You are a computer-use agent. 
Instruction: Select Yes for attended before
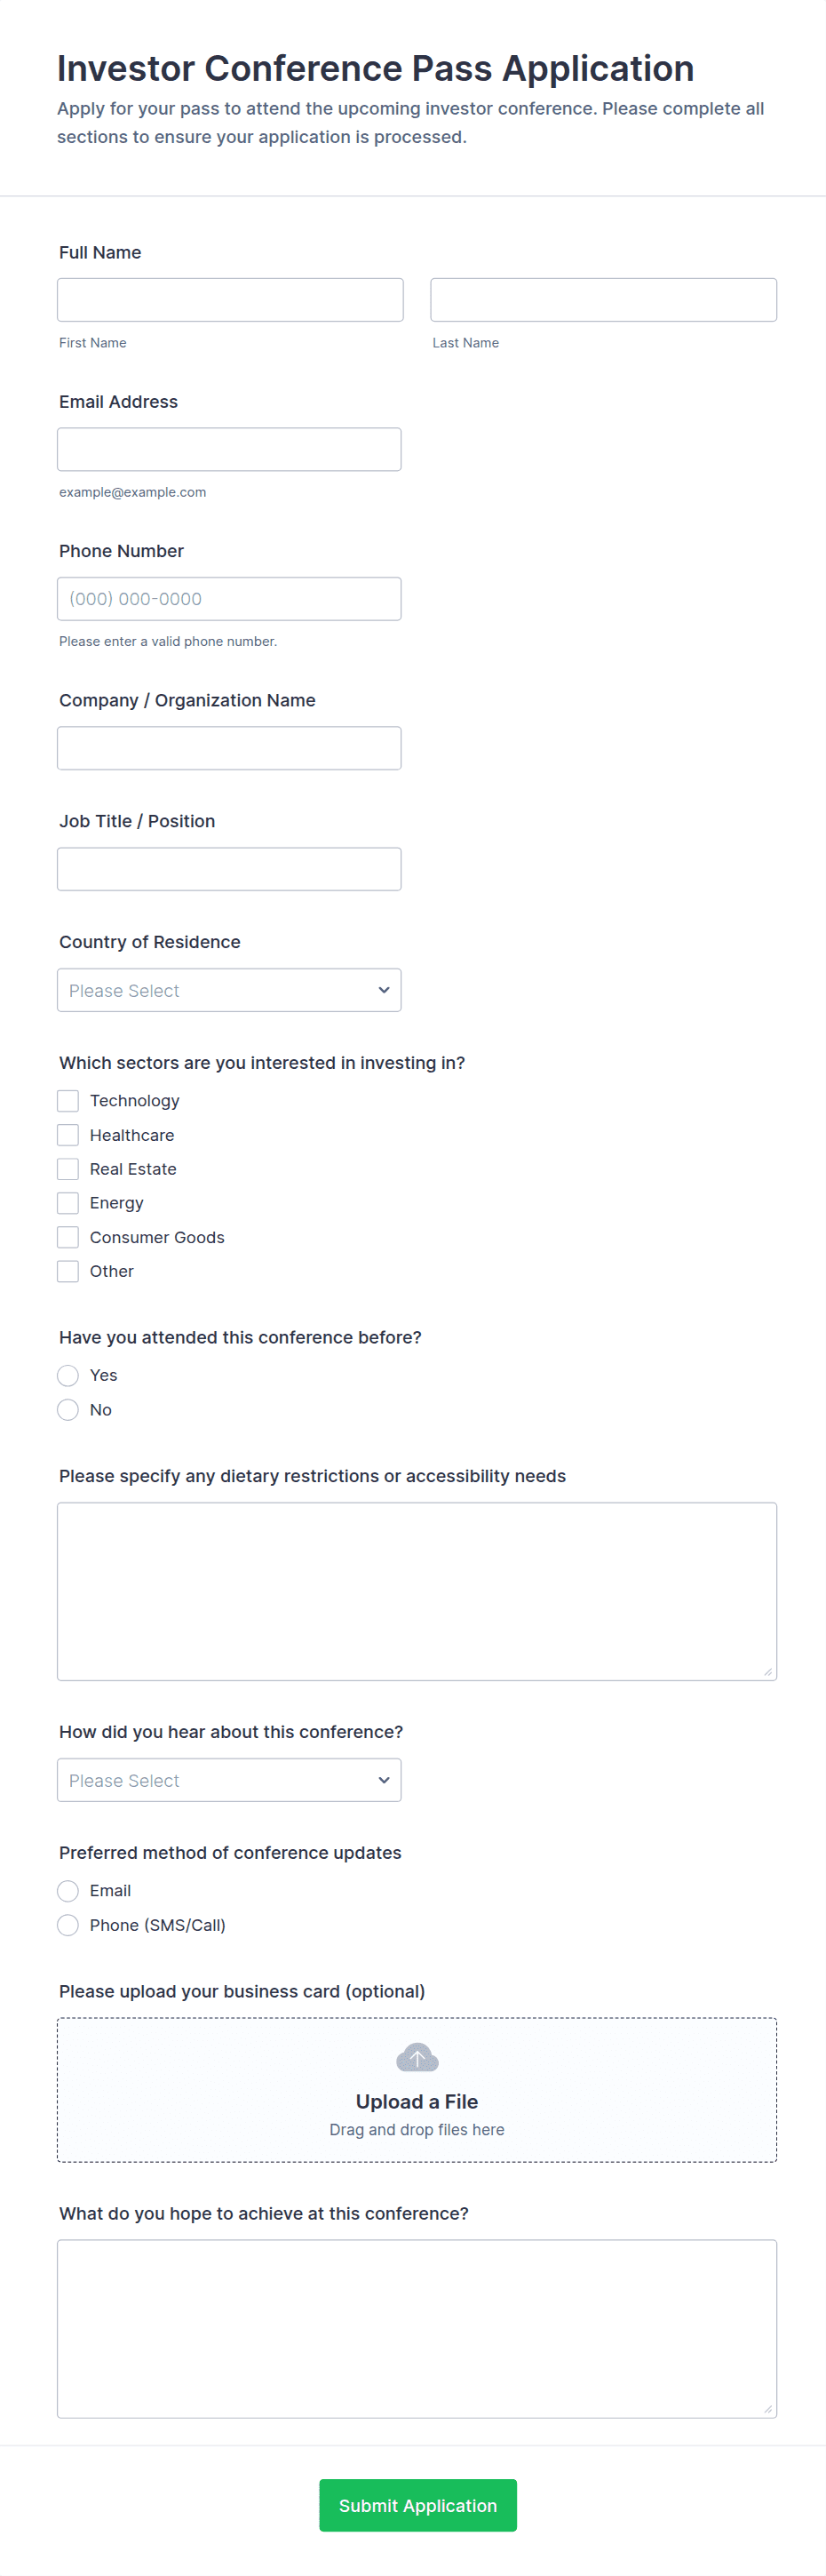point(68,1376)
